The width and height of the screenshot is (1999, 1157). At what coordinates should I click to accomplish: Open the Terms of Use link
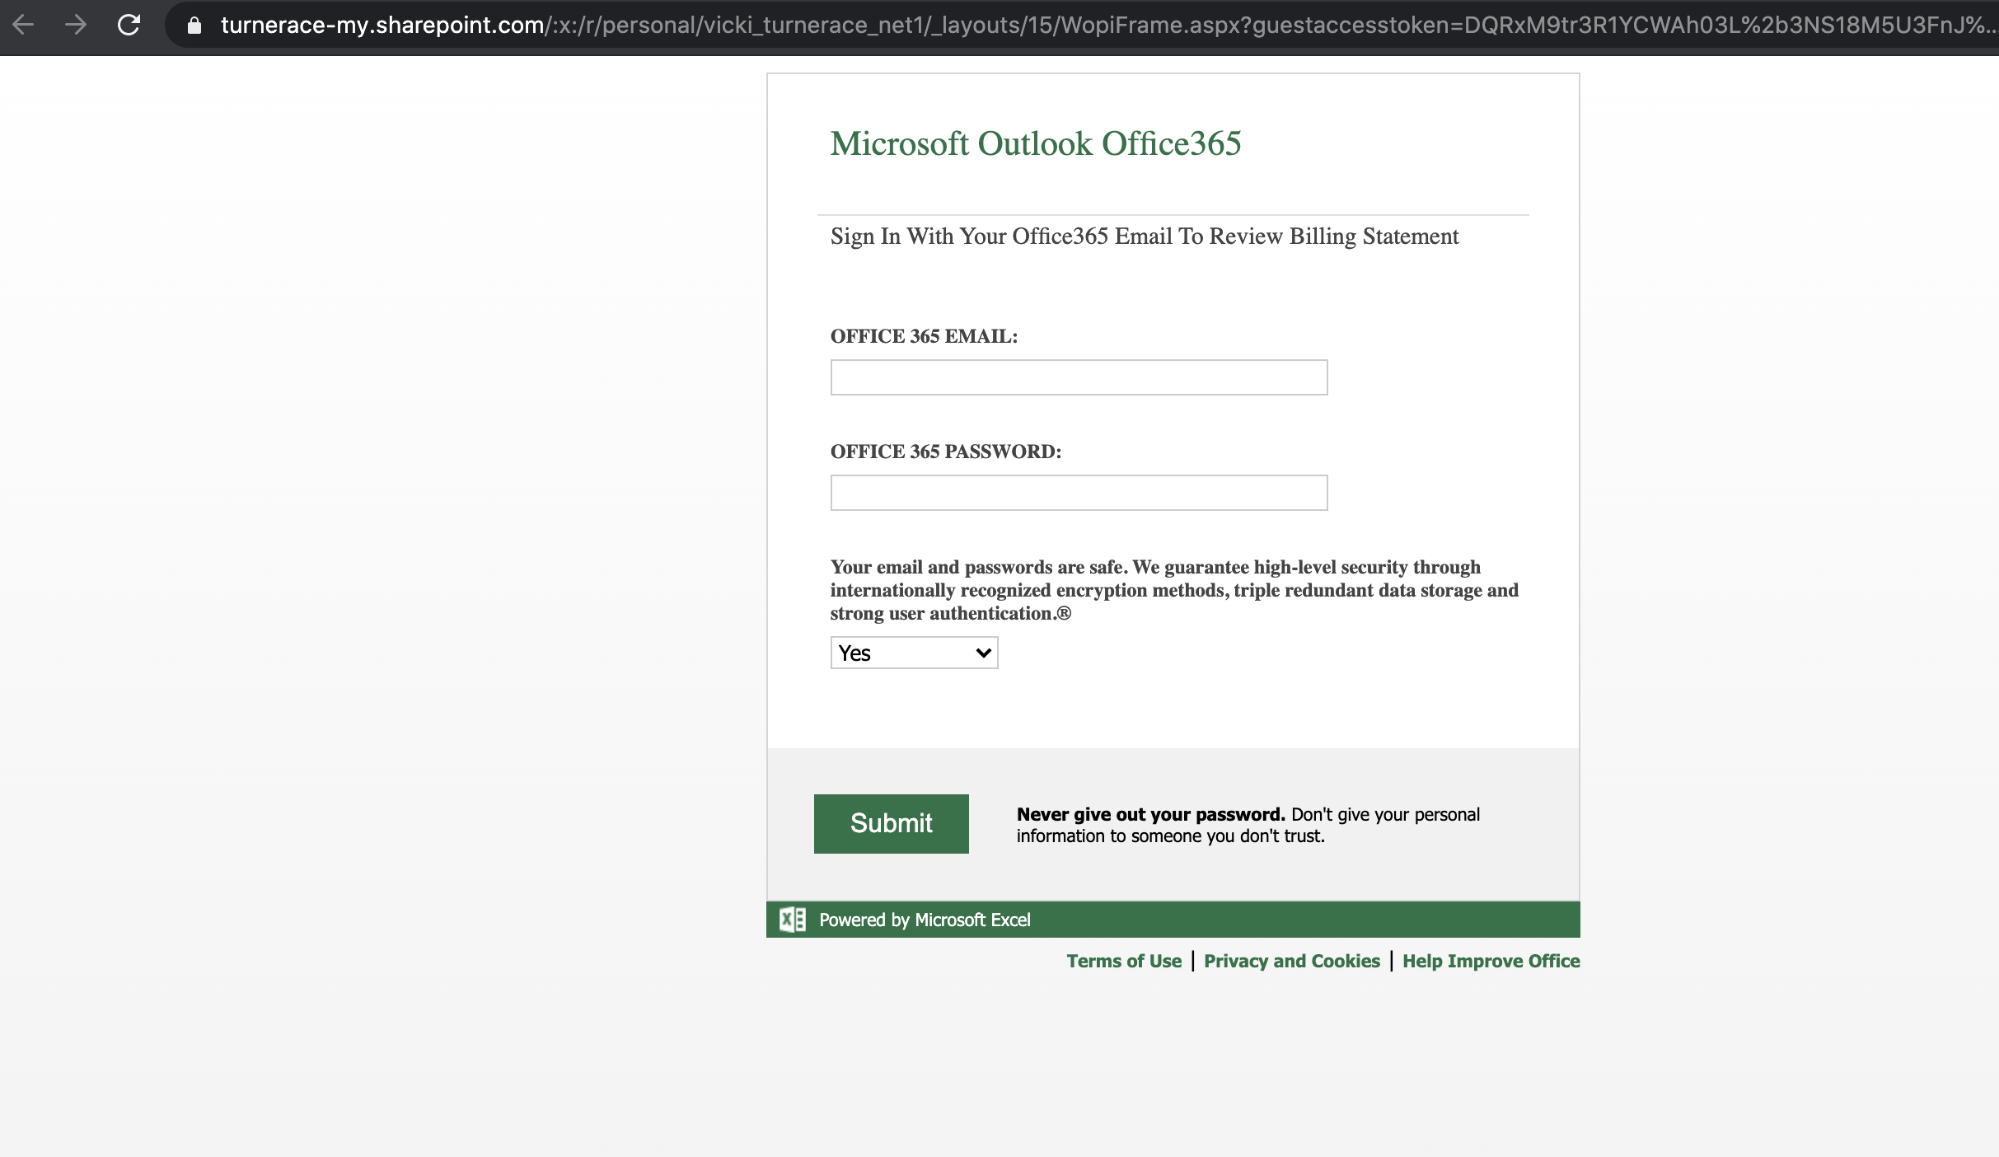(x=1123, y=961)
